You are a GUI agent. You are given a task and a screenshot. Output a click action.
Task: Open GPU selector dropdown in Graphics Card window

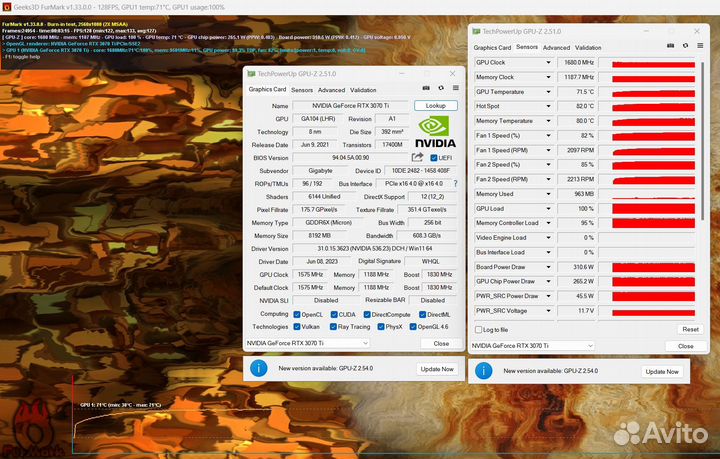(307, 343)
